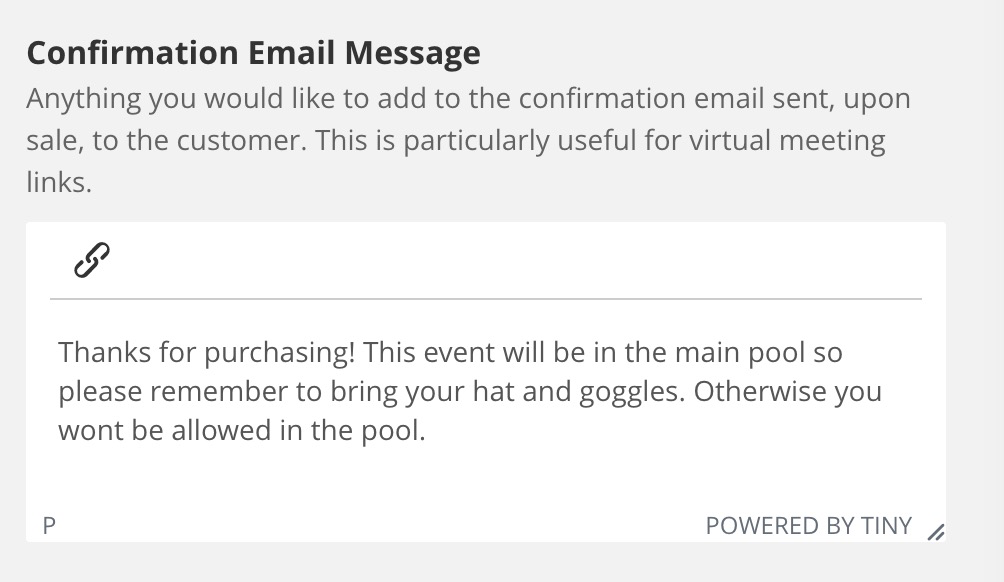This screenshot has height=582, width=1004.
Task: Place cursor on the word "purchasing!"
Action: click(x=280, y=353)
